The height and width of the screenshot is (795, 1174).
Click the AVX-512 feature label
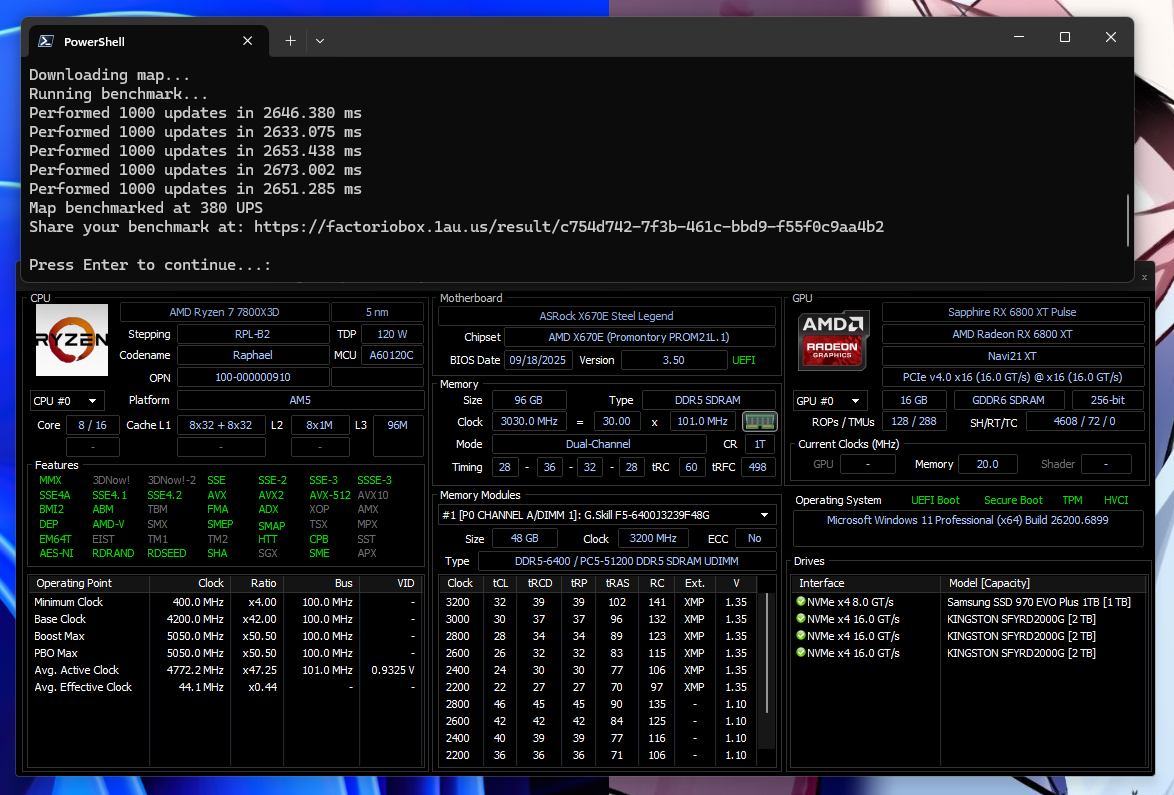329,495
